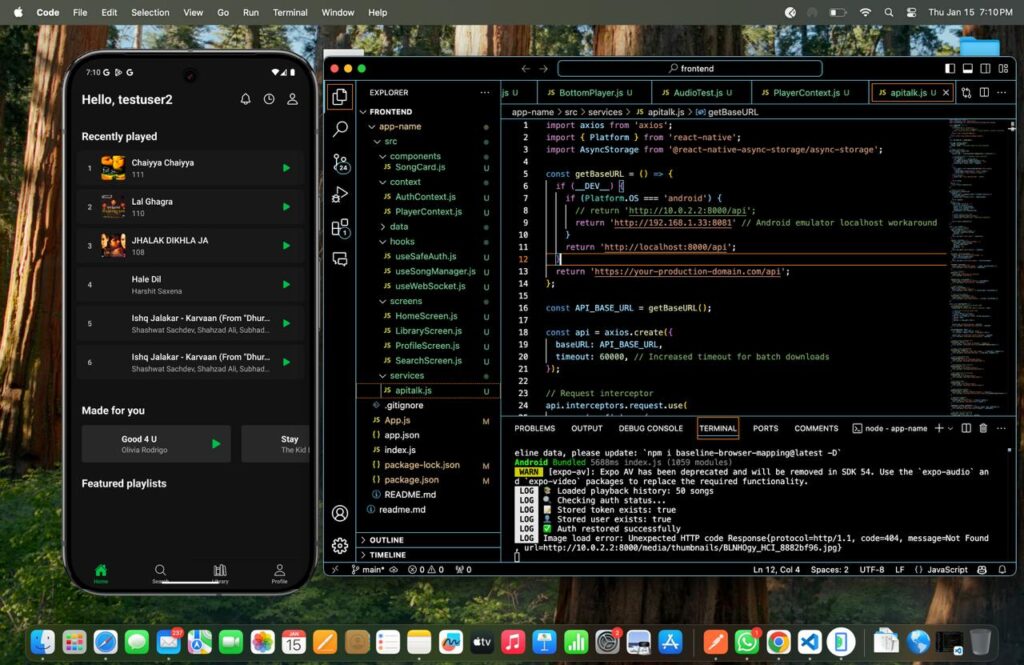This screenshot has width=1024, height=665.
Task: Click the Manage gear icon
Action: pyautogui.click(x=340, y=545)
